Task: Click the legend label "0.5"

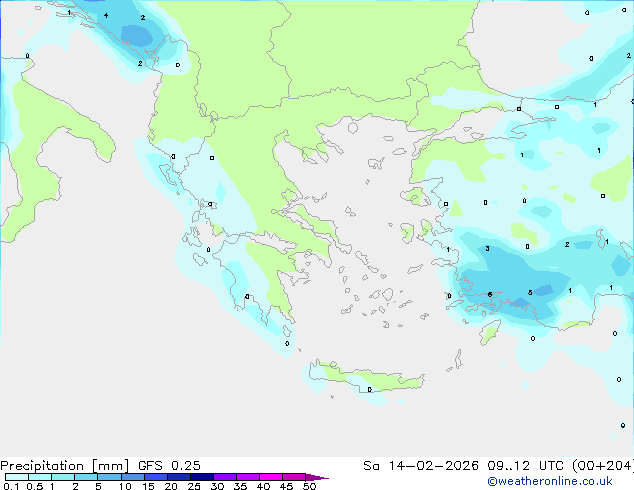Action: coord(35,486)
